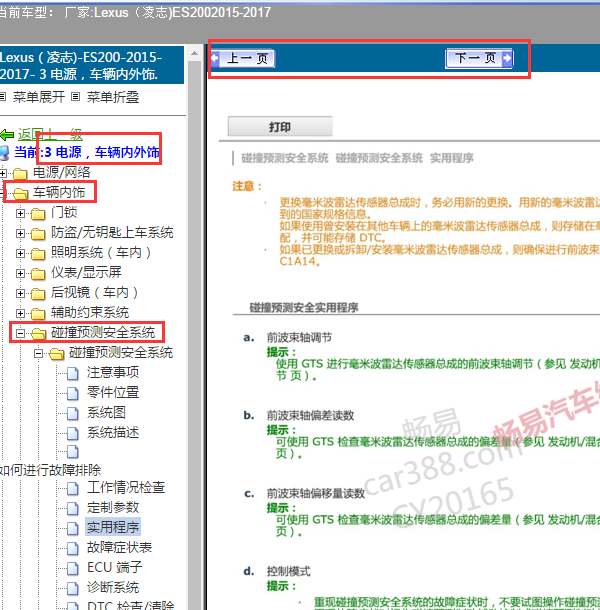Screen dimensions: 600x610
Task: Collapse the top-level 碰撞预测安全系统 node
Action: pyautogui.click(x=20, y=333)
